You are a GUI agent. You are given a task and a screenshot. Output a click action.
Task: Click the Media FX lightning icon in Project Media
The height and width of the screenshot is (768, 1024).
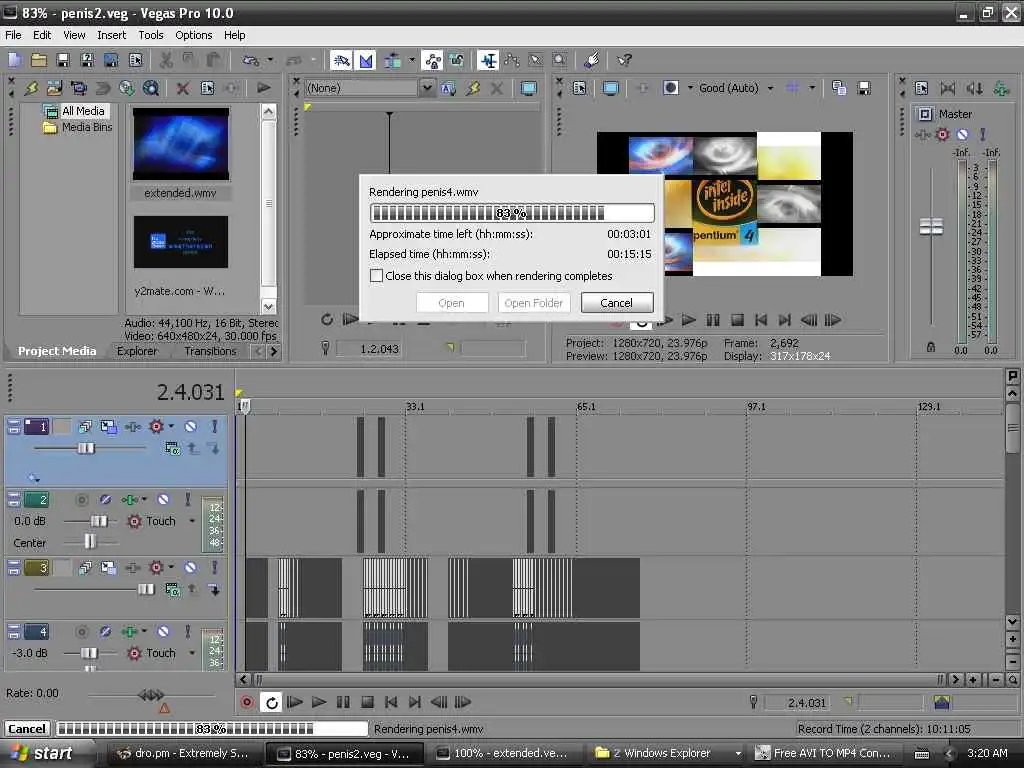pyautogui.click(x=31, y=88)
